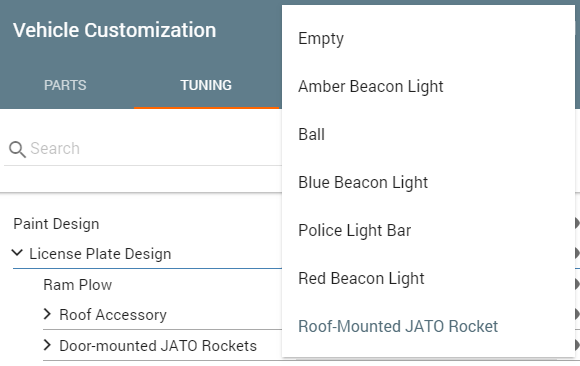The image size is (580, 366).
Task: Pick the Ball roof accessory option
Action: (428, 135)
